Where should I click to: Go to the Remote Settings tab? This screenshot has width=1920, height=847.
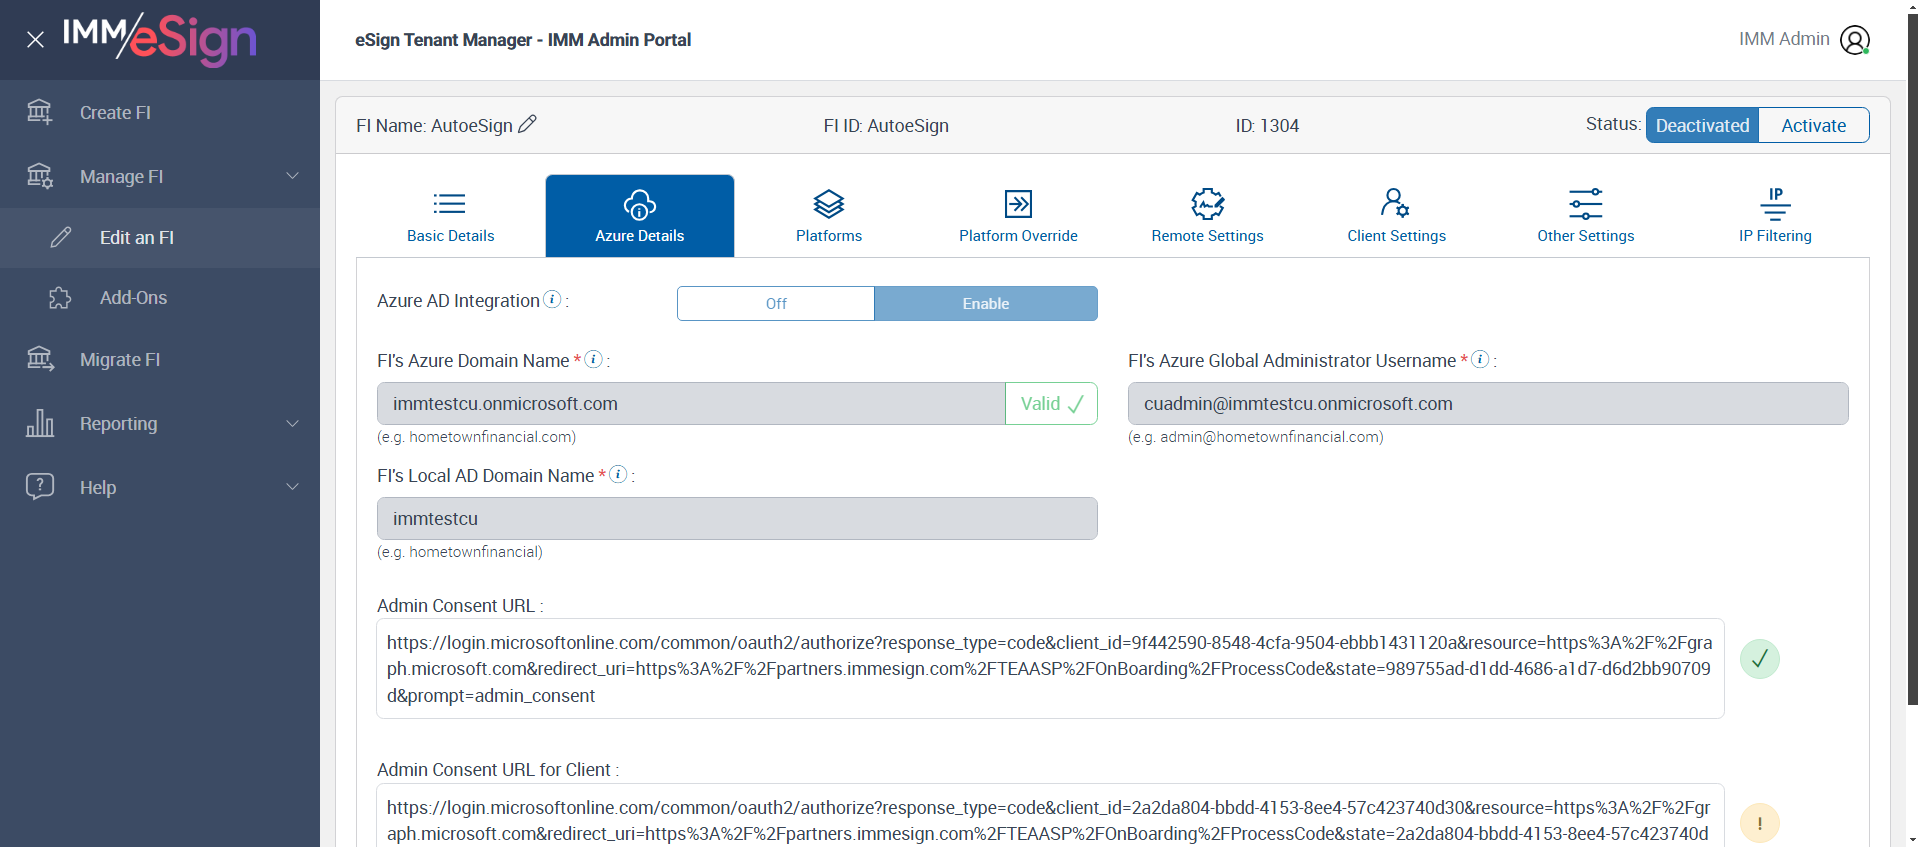tap(1207, 216)
